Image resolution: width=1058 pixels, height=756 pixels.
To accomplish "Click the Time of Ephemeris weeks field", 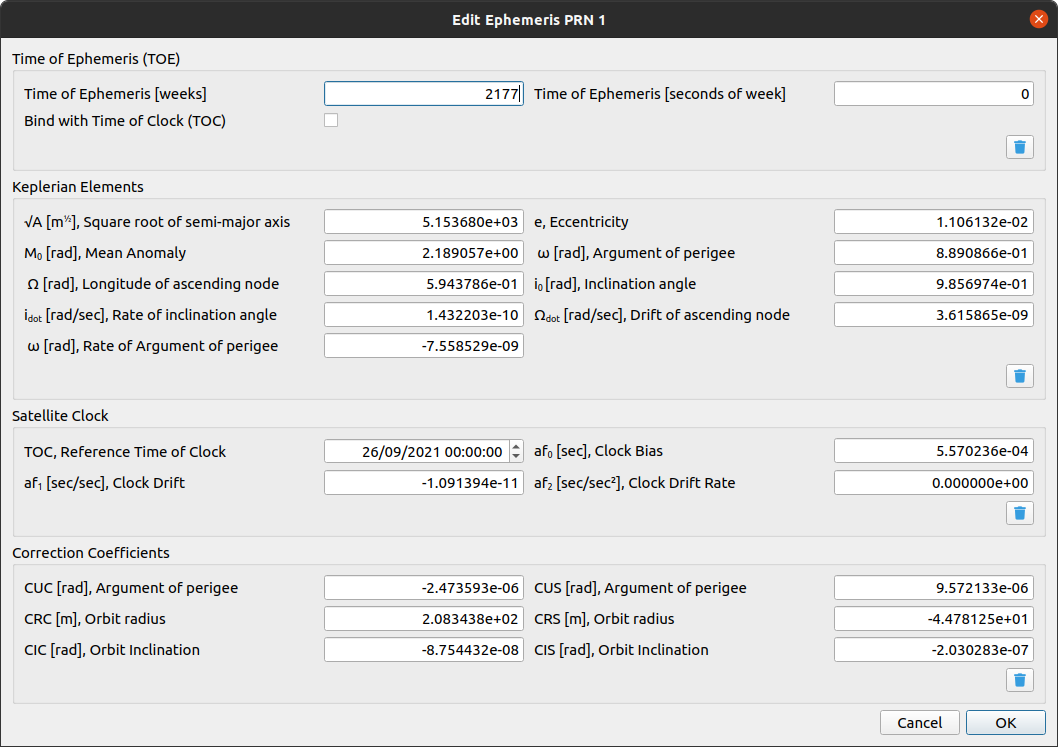I will [423, 94].
